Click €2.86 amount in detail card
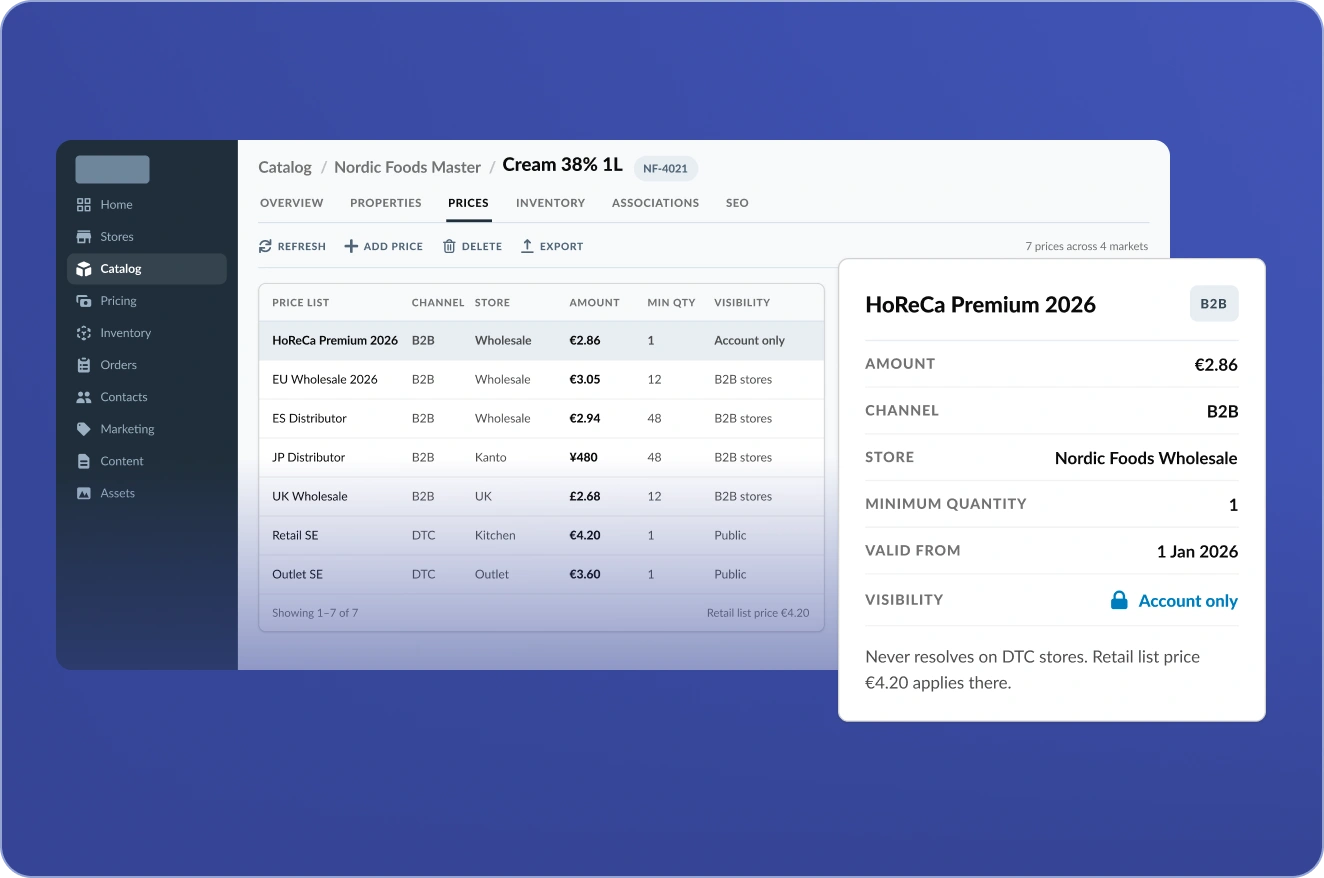This screenshot has height=878, width=1324. click(x=1216, y=365)
